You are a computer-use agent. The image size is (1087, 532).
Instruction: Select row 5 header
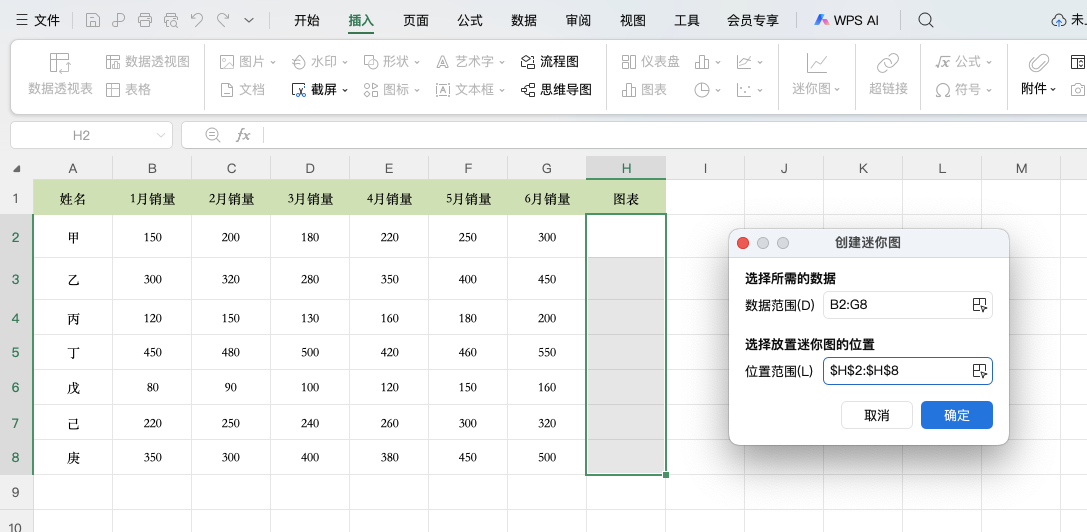[16, 352]
